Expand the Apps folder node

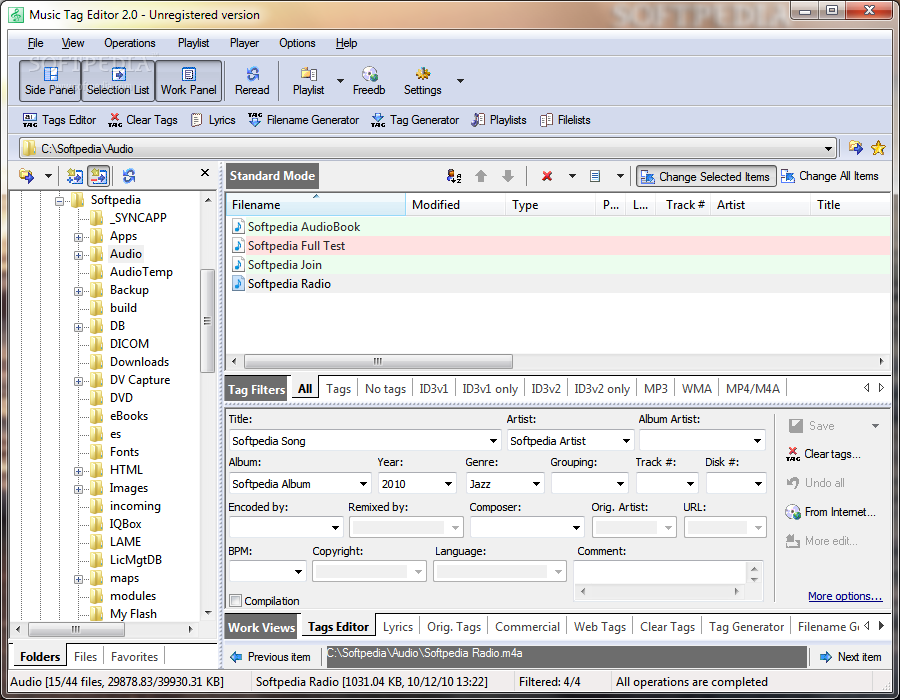tap(78, 237)
